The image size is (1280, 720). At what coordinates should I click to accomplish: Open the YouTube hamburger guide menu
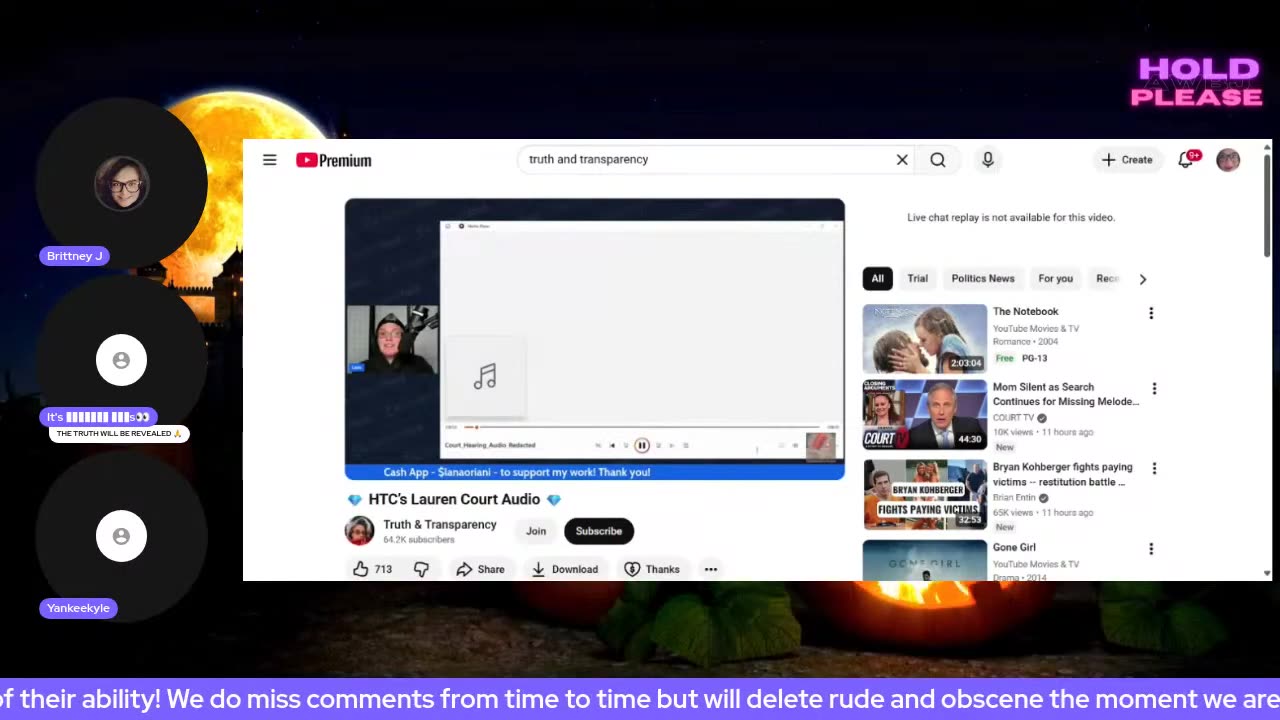tap(270, 160)
